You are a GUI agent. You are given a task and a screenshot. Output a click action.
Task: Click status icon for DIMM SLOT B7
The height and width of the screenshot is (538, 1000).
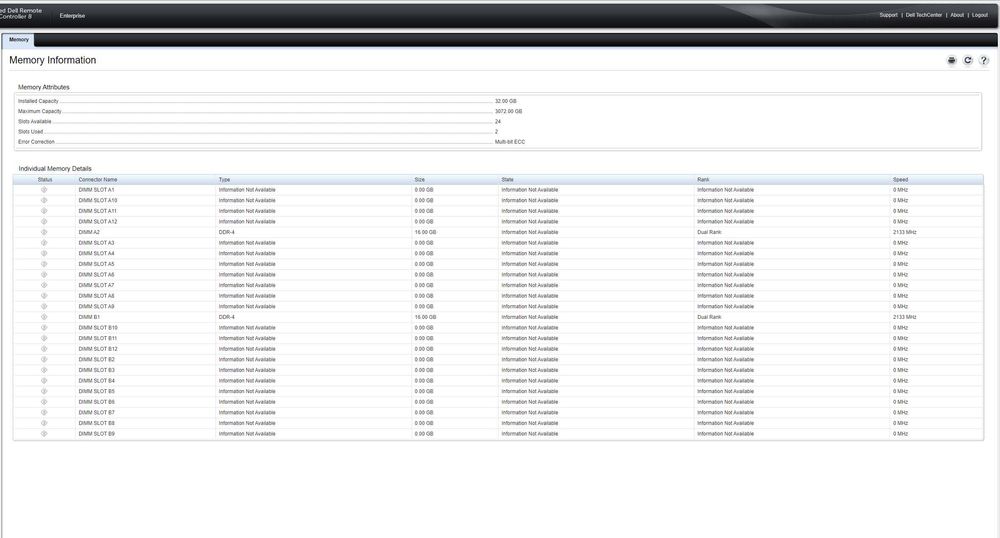click(44, 413)
